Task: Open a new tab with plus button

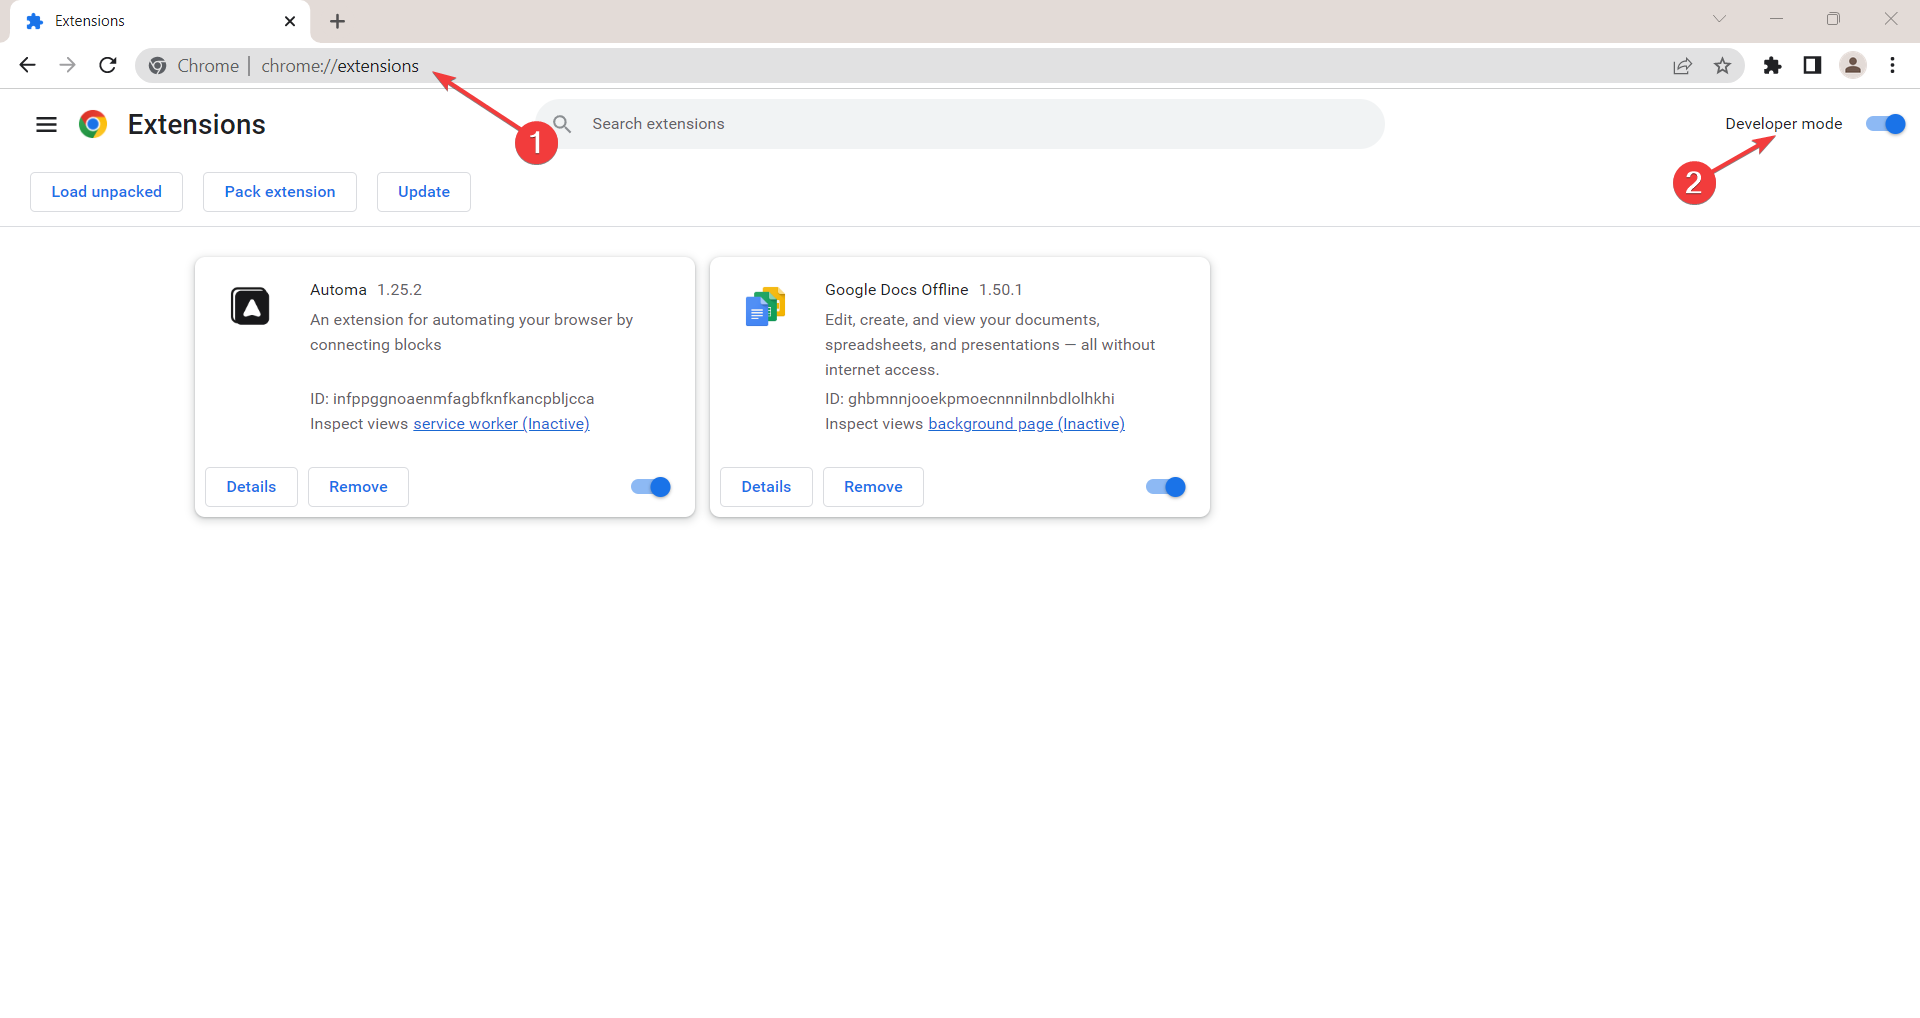Action: (338, 21)
